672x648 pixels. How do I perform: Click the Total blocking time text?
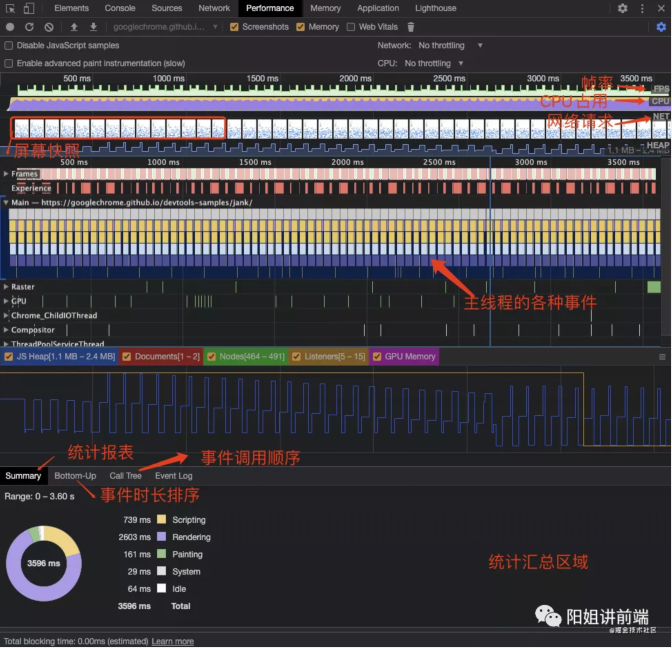click(76, 641)
